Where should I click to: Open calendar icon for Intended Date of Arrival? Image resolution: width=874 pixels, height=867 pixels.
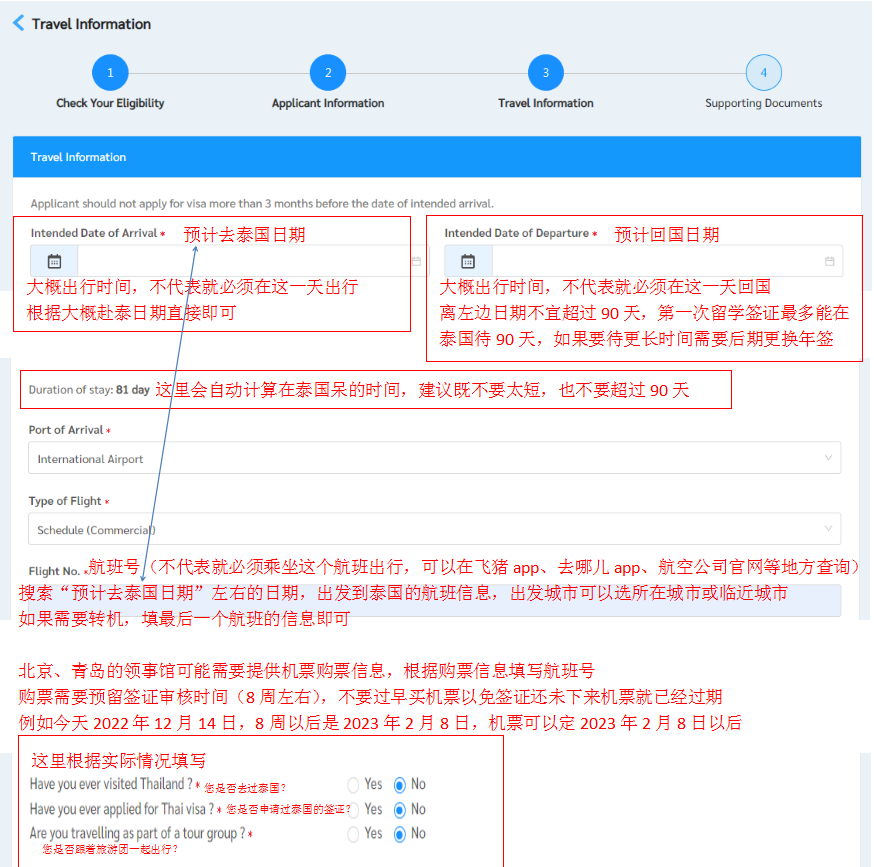pos(55,261)
